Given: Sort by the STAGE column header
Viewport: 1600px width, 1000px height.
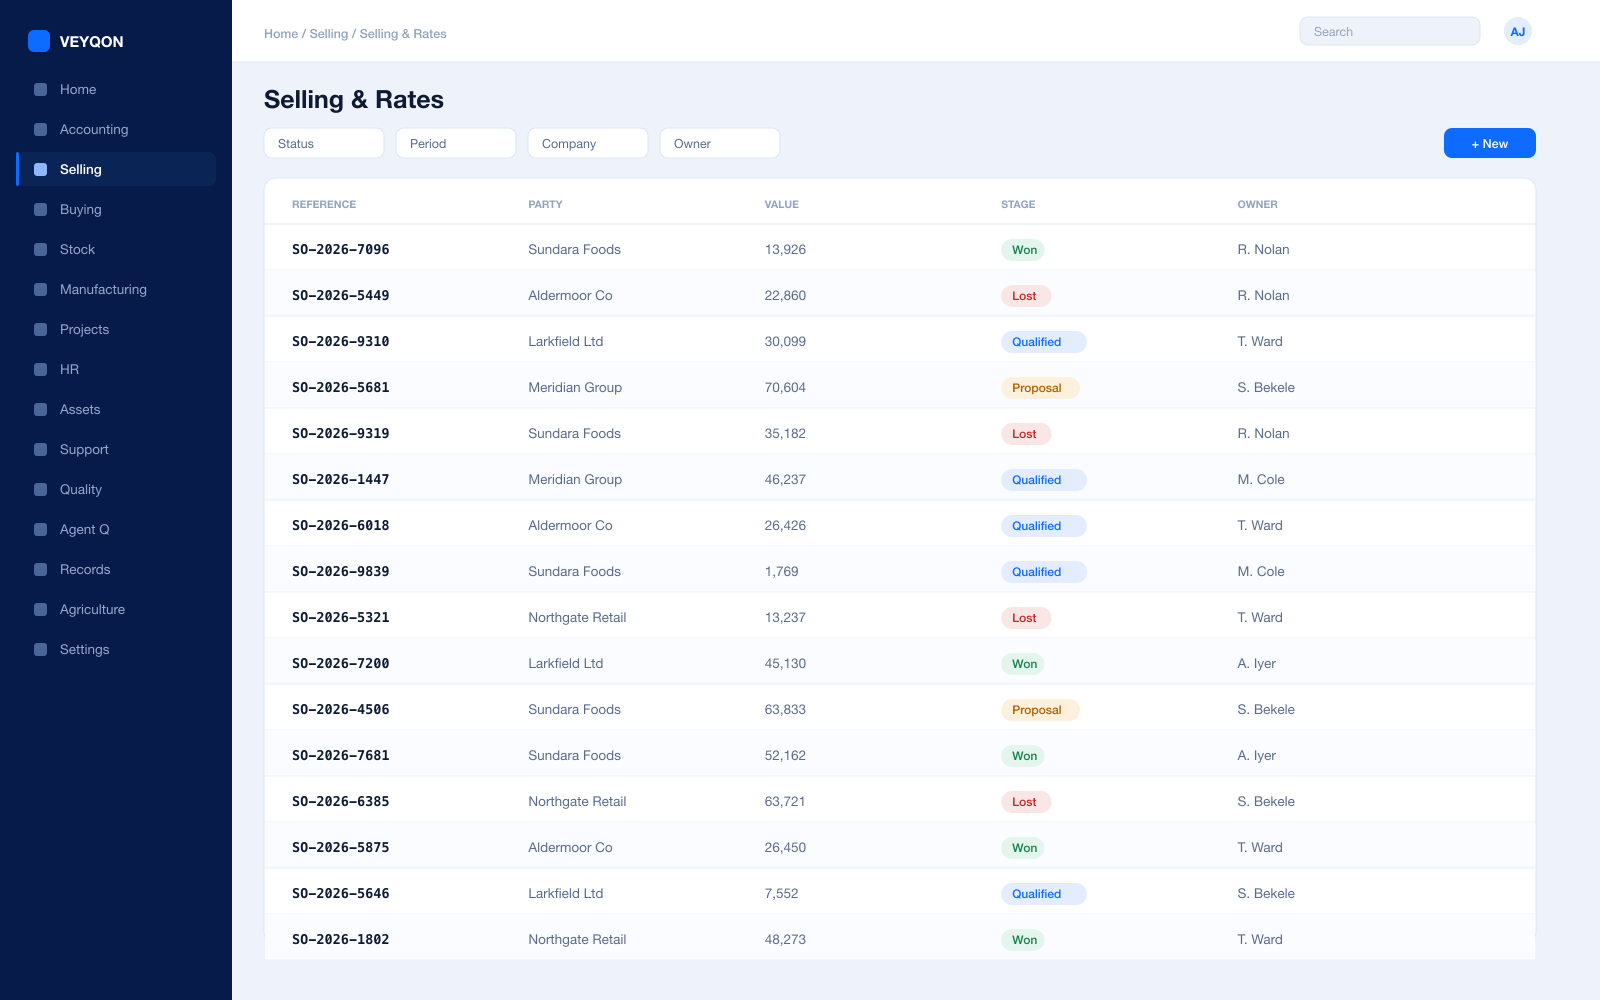Looking at the screenshot, I should pos(1018,204).
